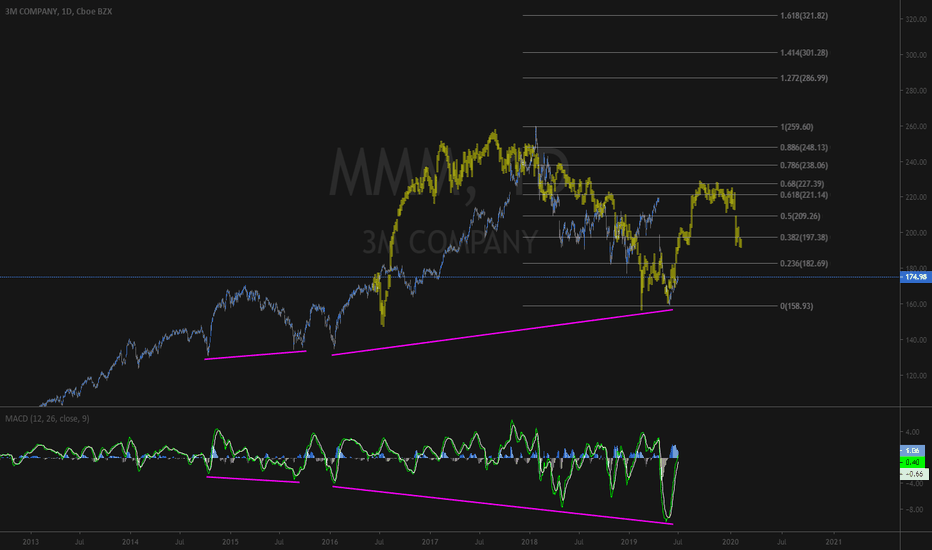Click the 2020 label on time axis
Screen dimensions: 932x550
[x=730, y=542]
